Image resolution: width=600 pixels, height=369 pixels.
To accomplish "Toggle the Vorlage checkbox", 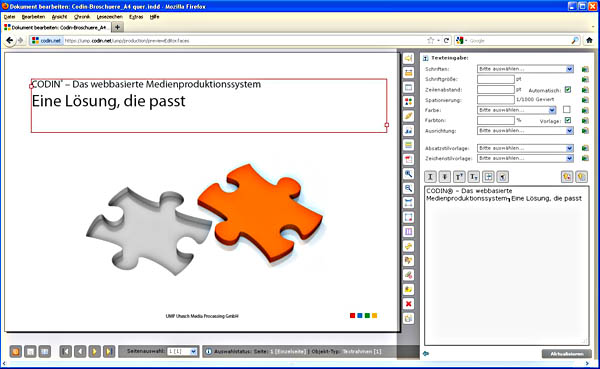I will pos(568,120).
